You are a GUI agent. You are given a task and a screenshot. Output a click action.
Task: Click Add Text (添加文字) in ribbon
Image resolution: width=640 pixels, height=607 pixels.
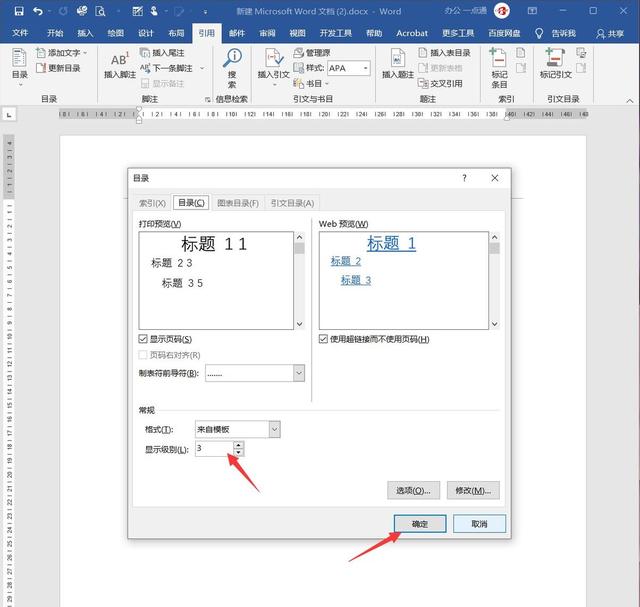pyautogui.click(x=62, y=53)
